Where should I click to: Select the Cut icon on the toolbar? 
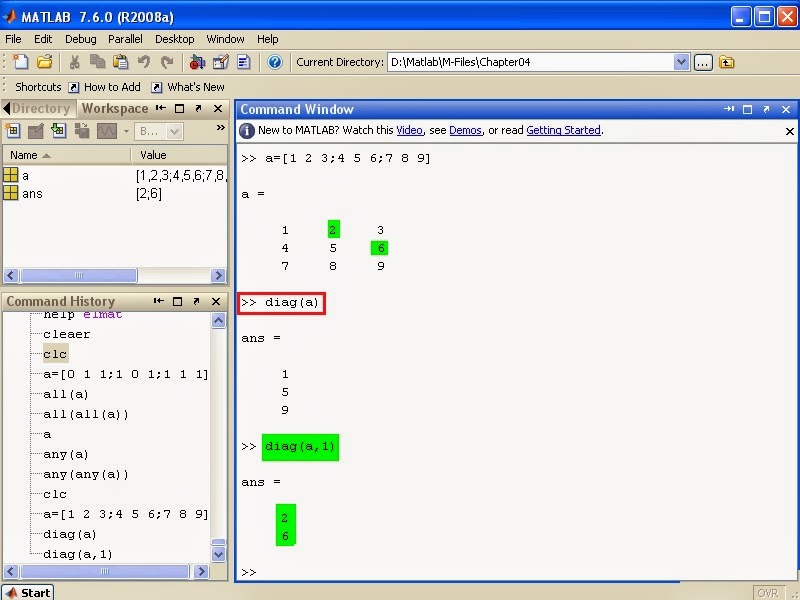[x=75, y=62]
